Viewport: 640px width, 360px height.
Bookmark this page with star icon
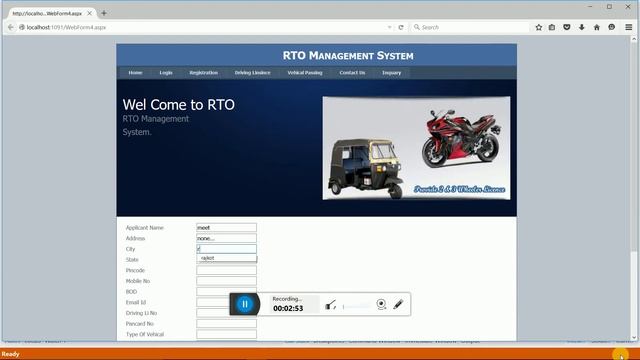click(539, 27)
